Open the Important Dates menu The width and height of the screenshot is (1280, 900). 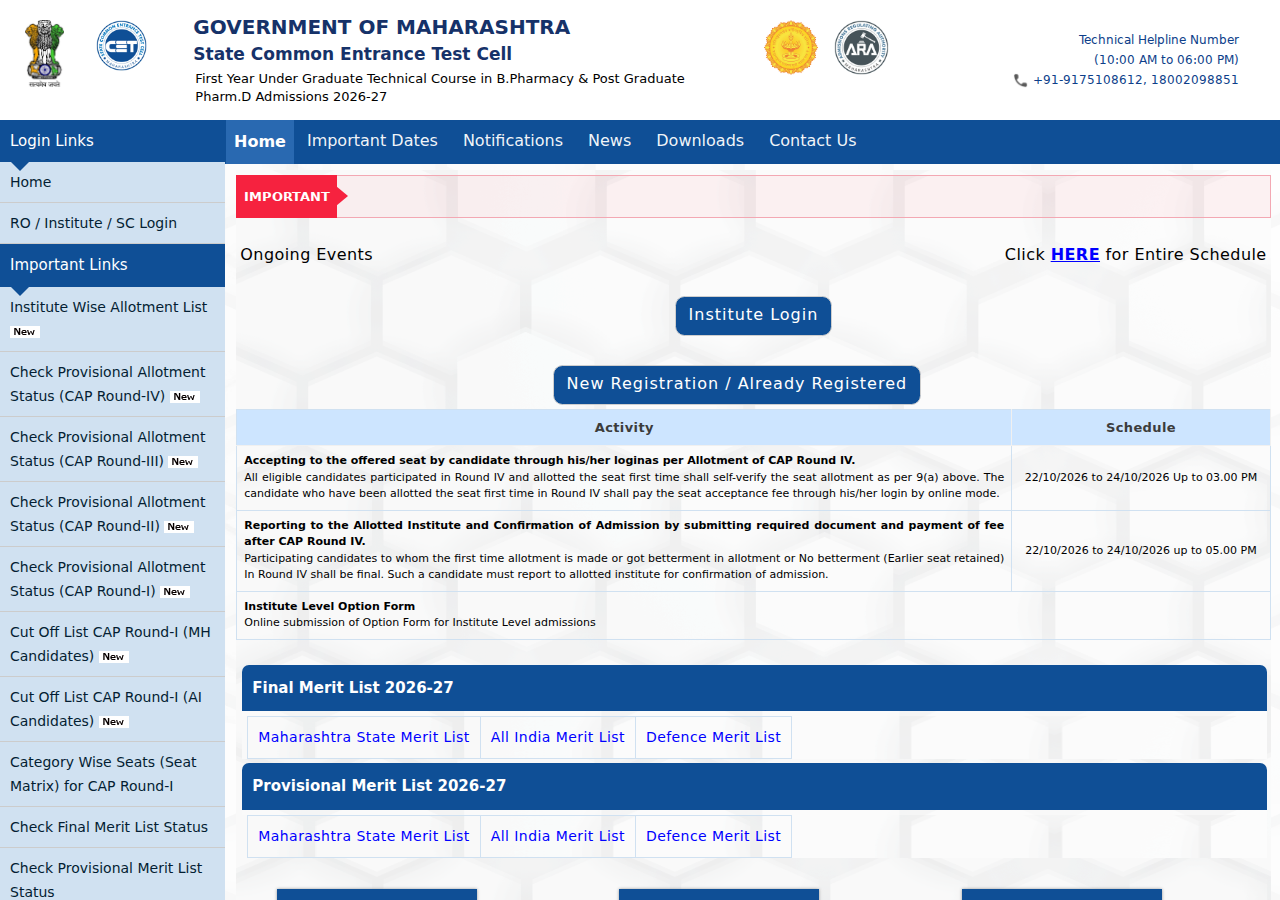coord(372,141)
